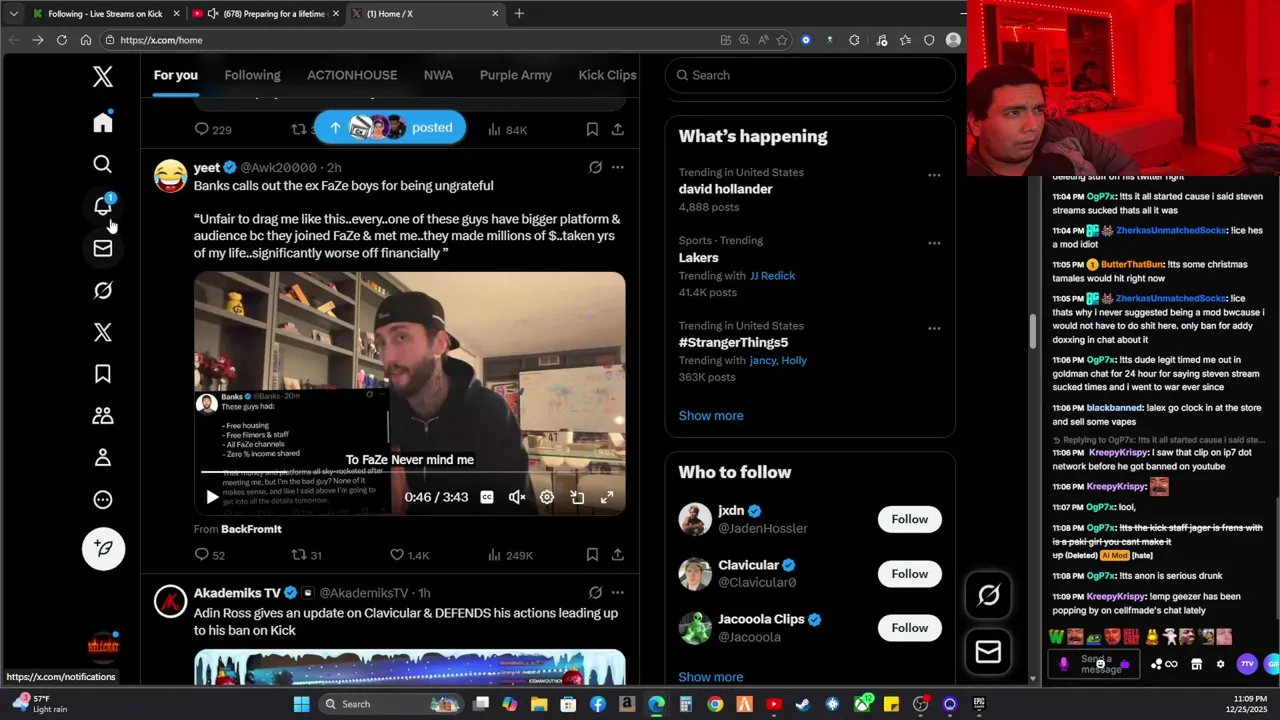The height and width of the screenshot is (720, 1280).
Task: Switch to Kick Live Streams browser tab
Action: [105, 14]
